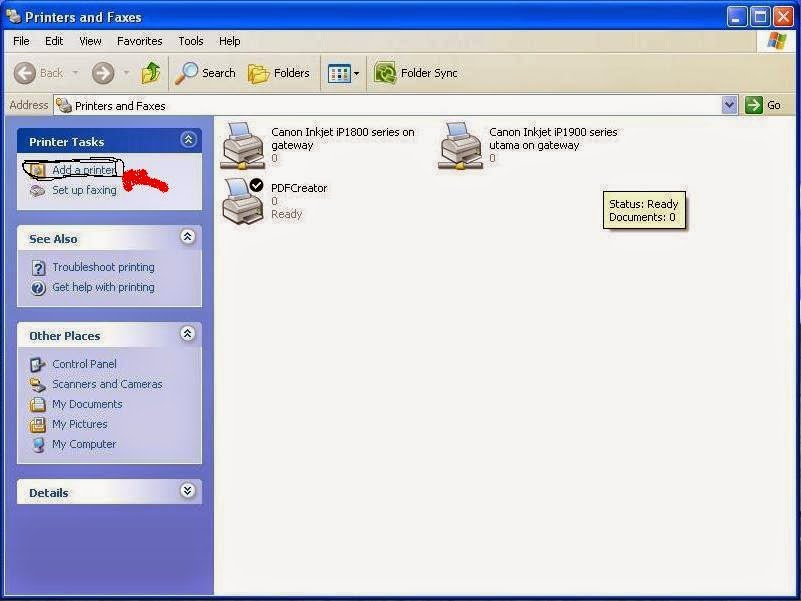Click the Control Panel link in Other Places
801x601 pixels.
click(x=84, y=363)
